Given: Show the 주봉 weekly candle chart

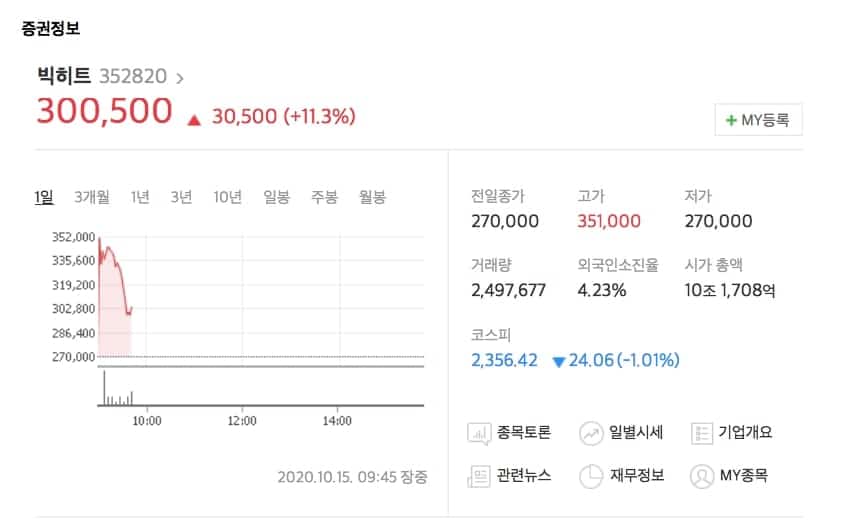Looking at the screenshot, I should coord(324,197).
